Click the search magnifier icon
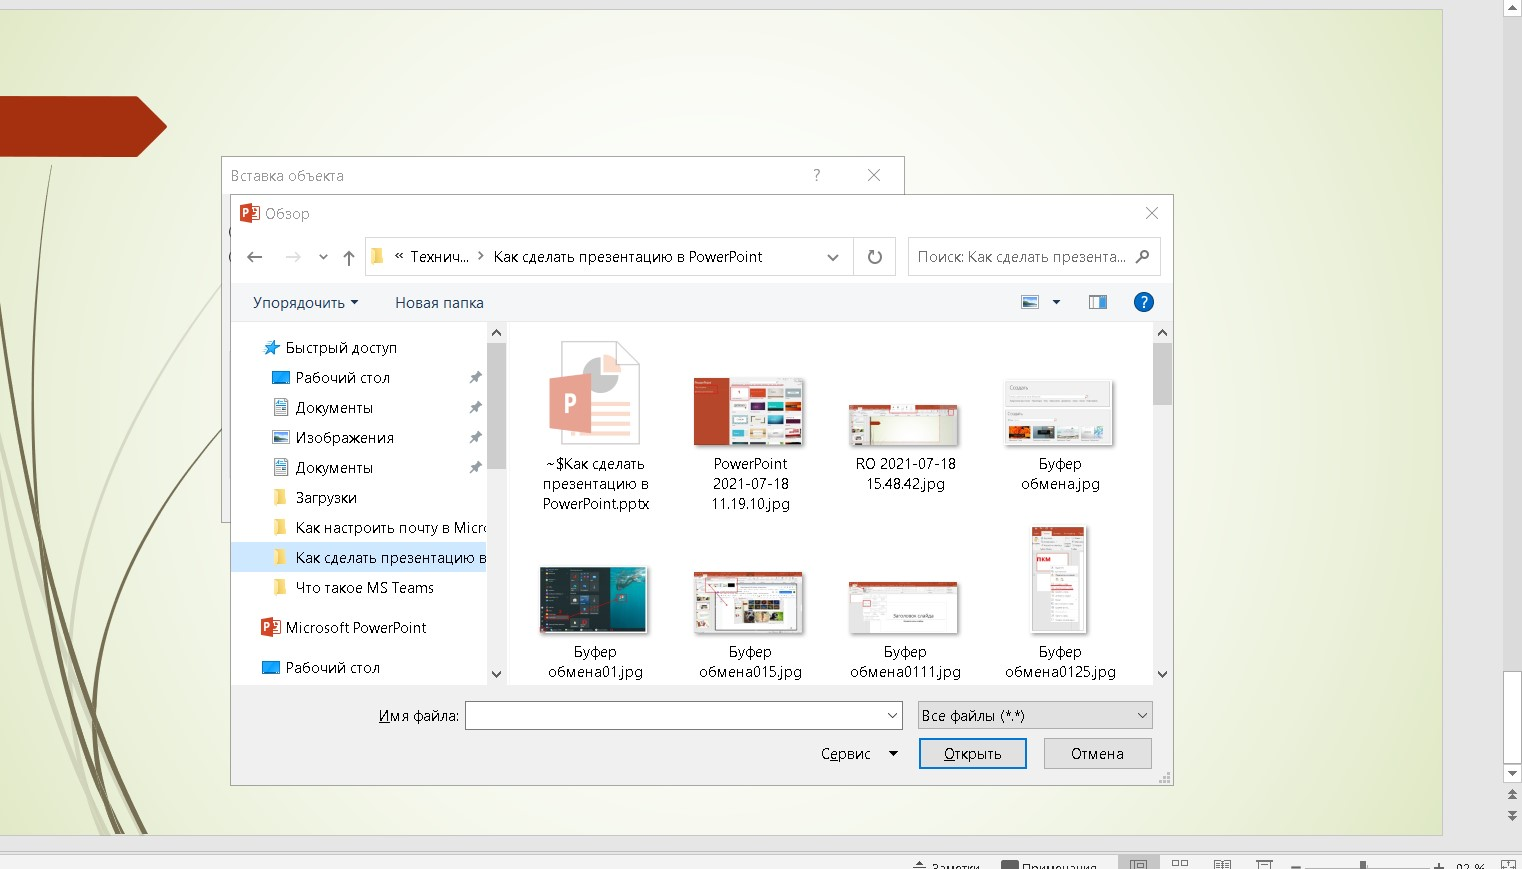Screen dimensions: 1522x869 point(1143,257)
